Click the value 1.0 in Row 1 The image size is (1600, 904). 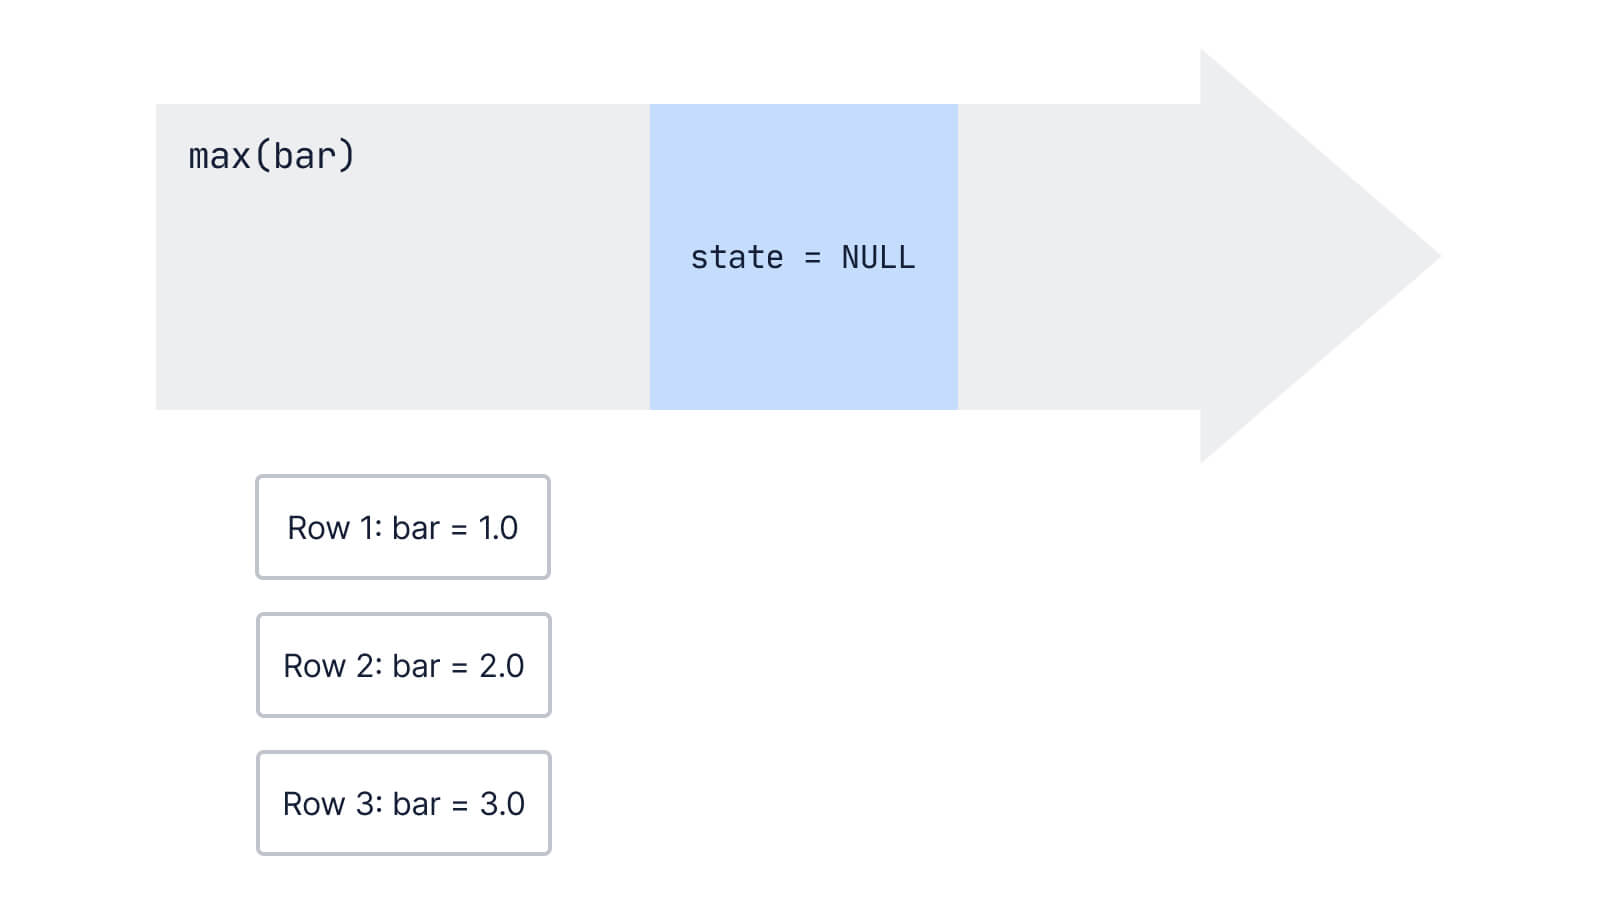(498, 528)
